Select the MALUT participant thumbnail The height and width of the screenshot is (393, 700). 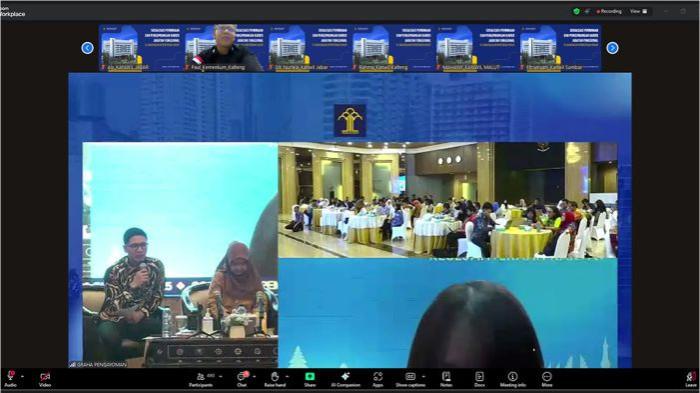pos(475,48)
